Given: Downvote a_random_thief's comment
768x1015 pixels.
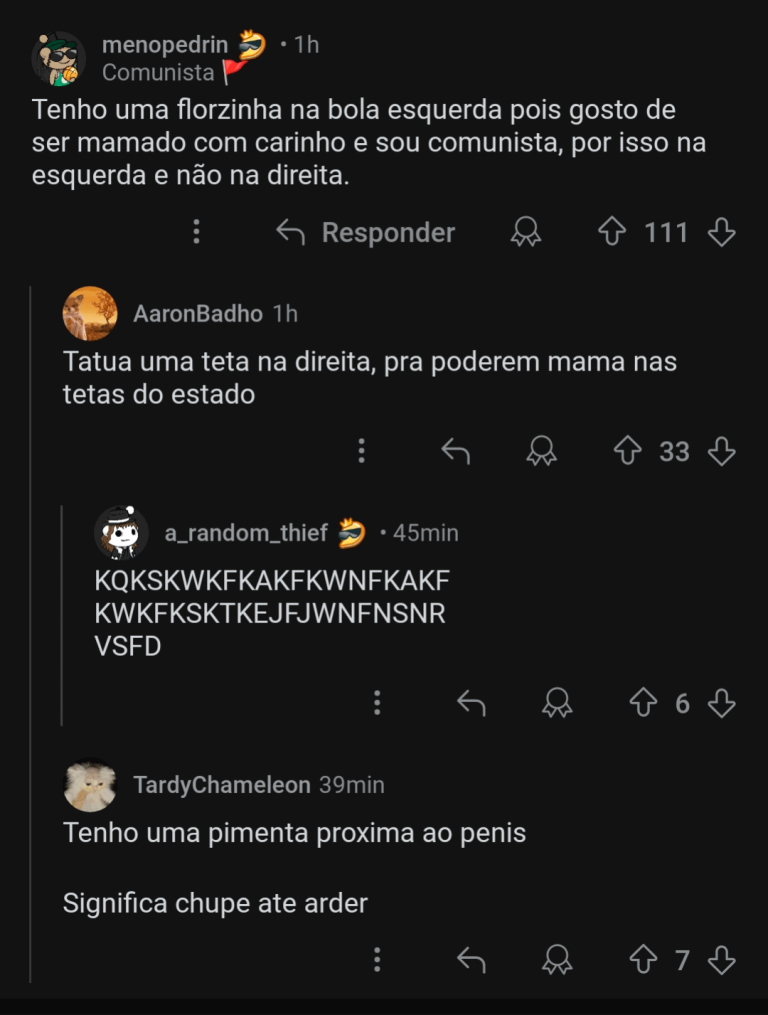Looking at the screenshot, I should tap(721, 704).
